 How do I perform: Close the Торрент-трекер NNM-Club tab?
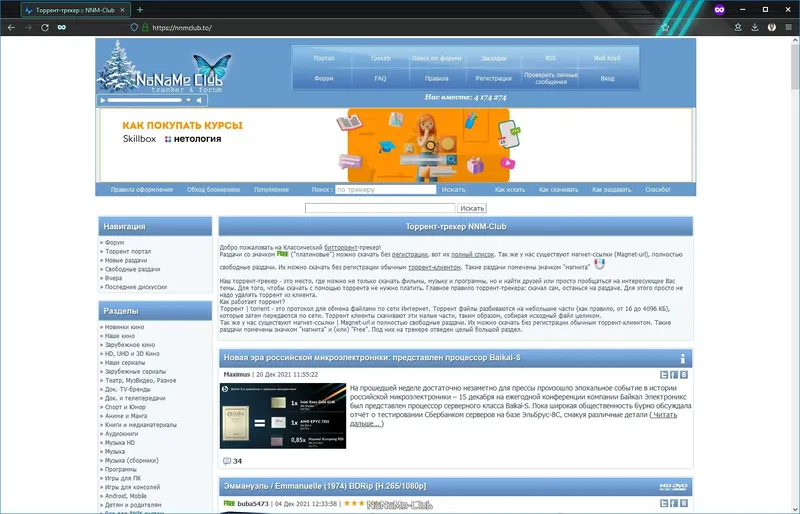click(x=122, y=10)
